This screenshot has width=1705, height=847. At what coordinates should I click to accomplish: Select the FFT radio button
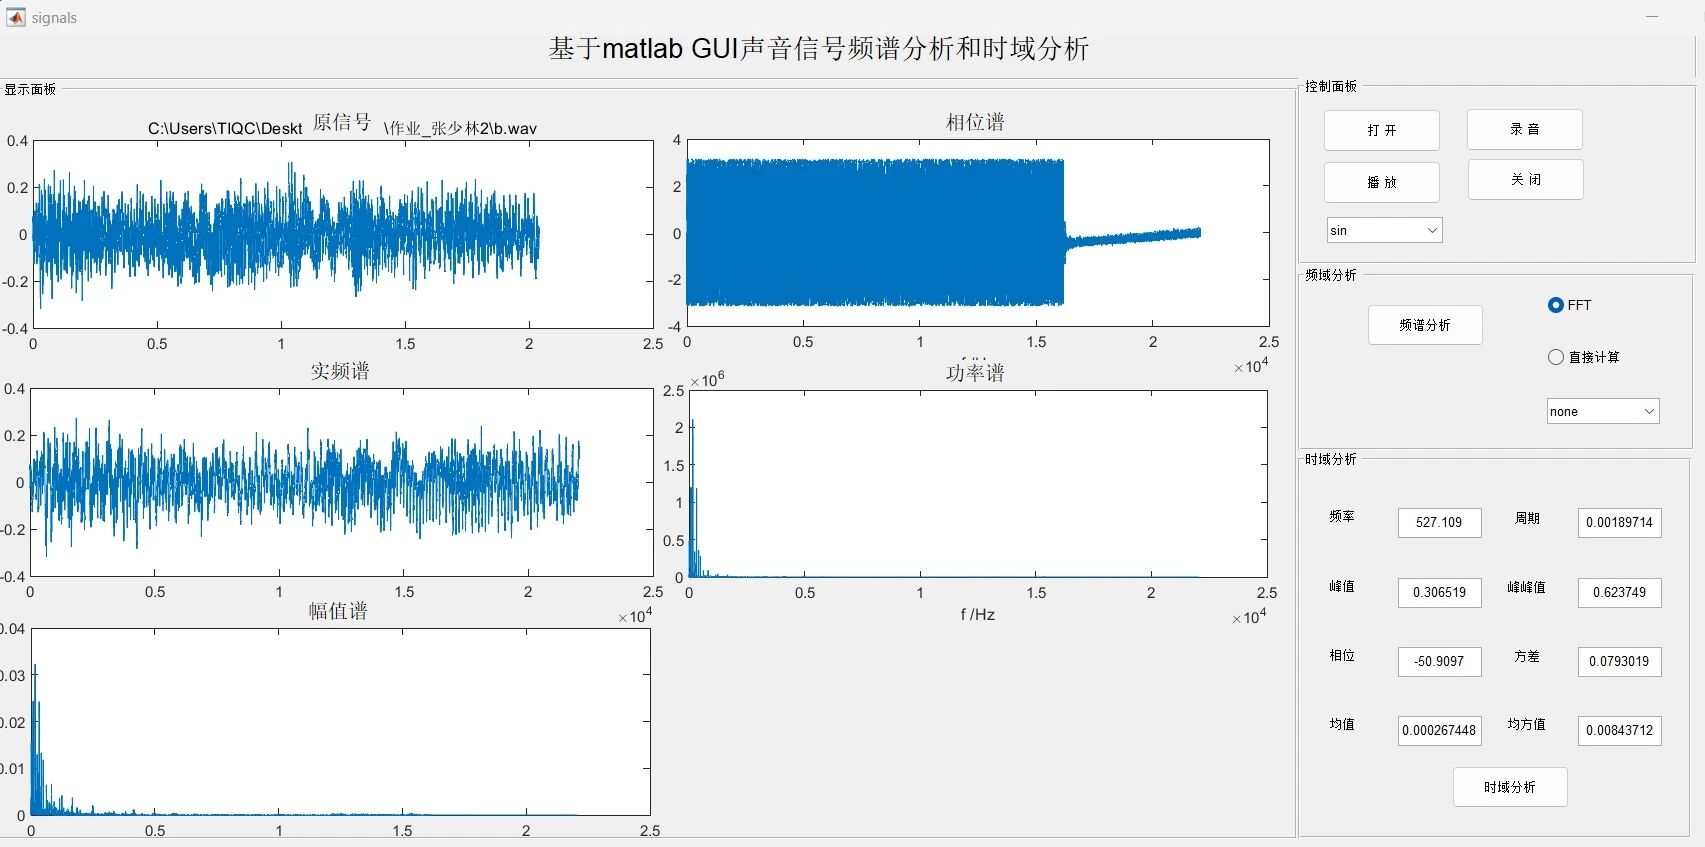(x=1555, y=305)
